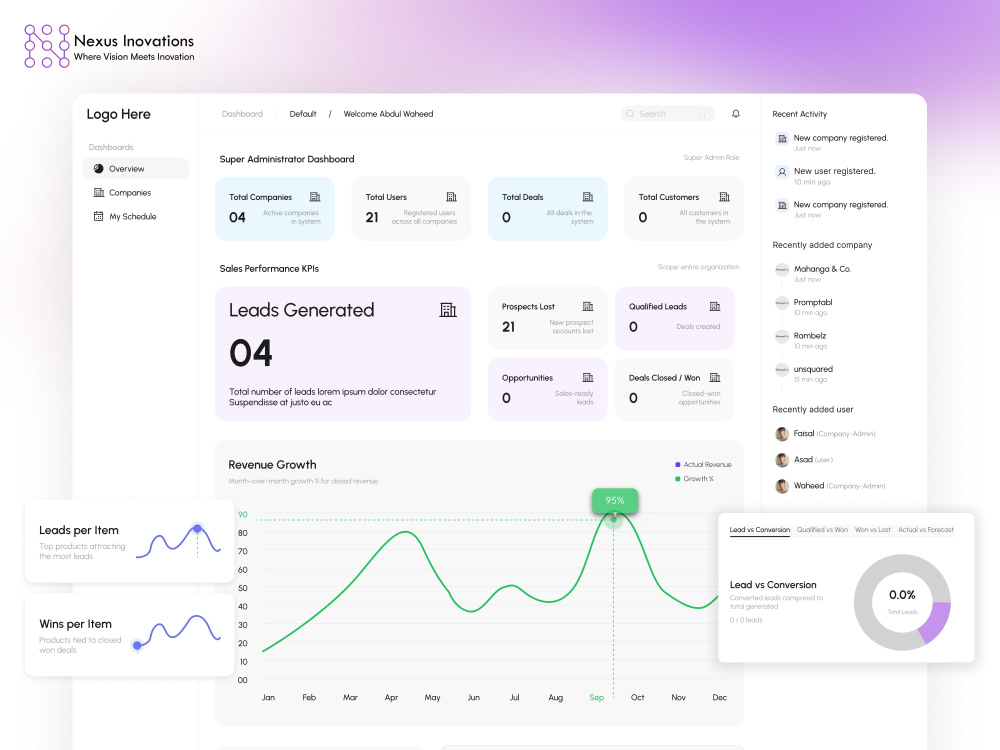Screen dimensions: 1000x750
Task: Click the Revenue Growth heading
Action: [x=272, y=465]
